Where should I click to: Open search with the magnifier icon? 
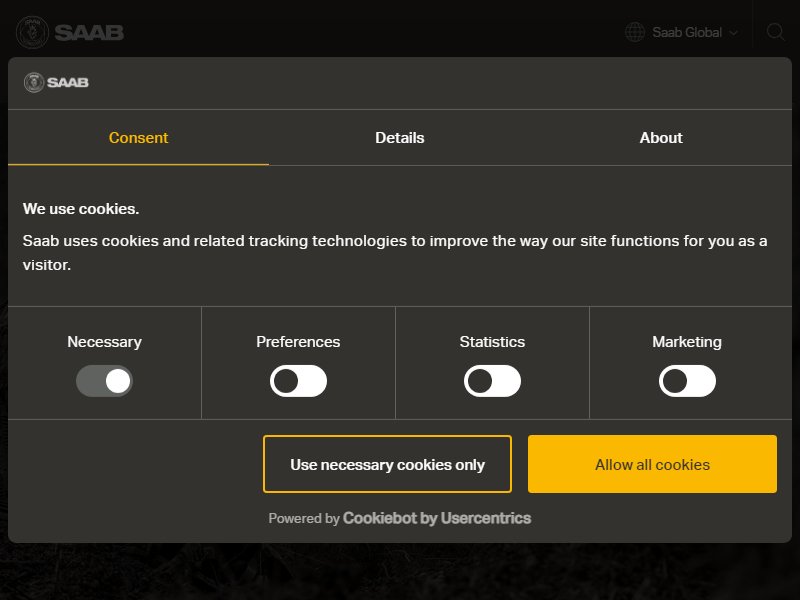776,32
